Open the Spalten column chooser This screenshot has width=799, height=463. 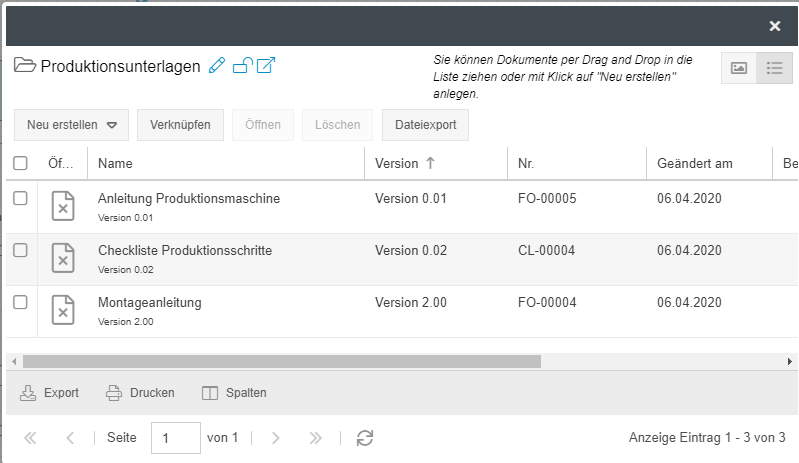[235, 393]
